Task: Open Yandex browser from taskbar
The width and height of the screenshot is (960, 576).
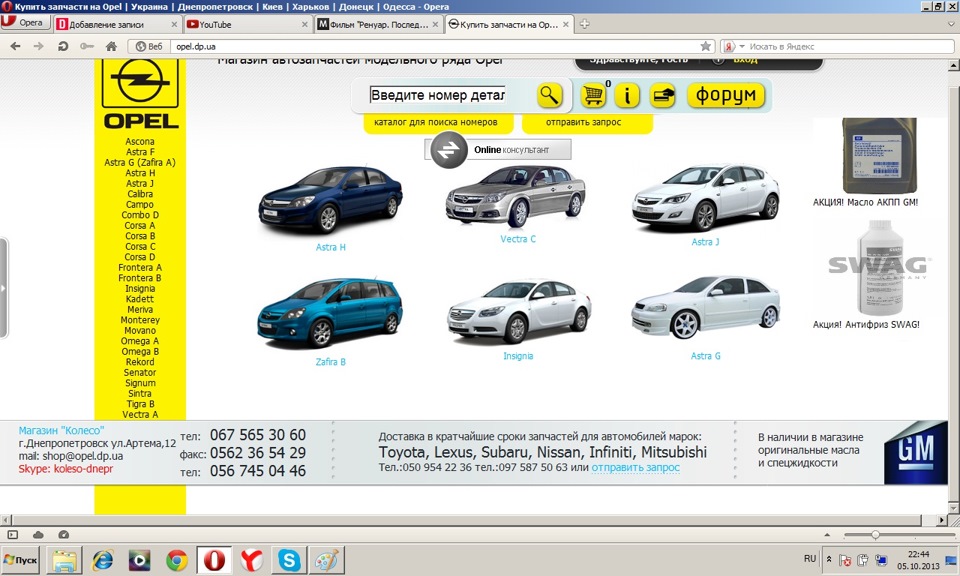Action: (252, 560)
